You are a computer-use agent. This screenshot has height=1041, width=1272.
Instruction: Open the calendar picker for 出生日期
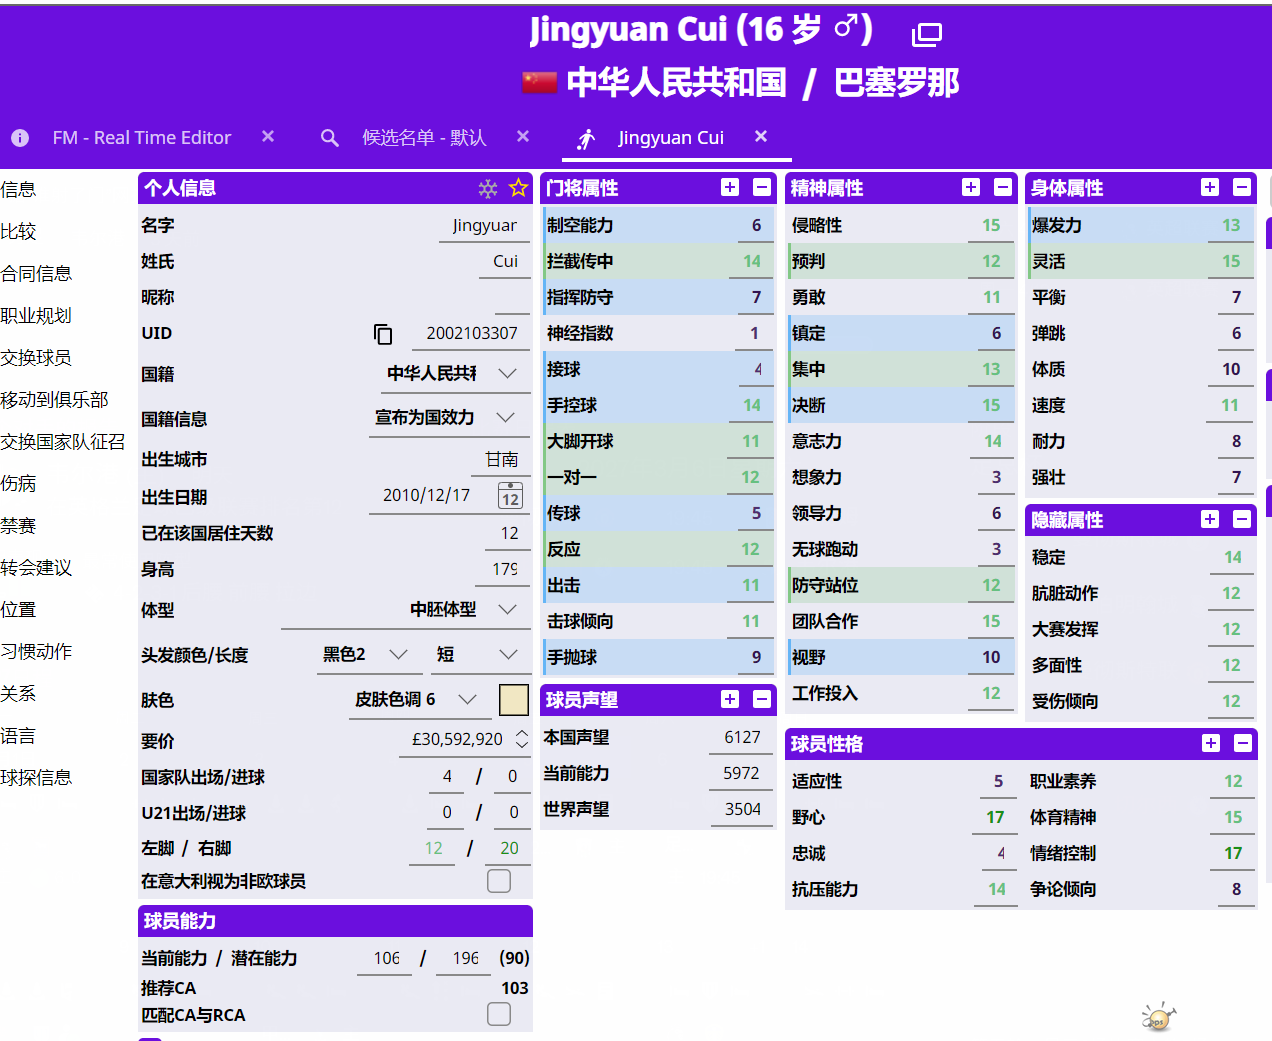510,496
